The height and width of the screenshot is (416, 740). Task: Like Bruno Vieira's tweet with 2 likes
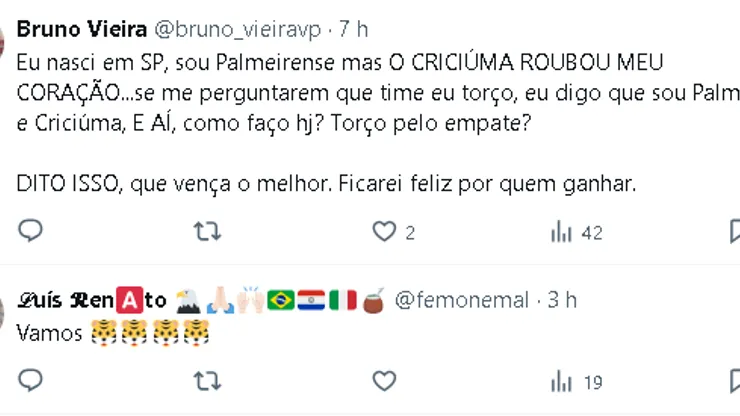(x=384, y=232)
